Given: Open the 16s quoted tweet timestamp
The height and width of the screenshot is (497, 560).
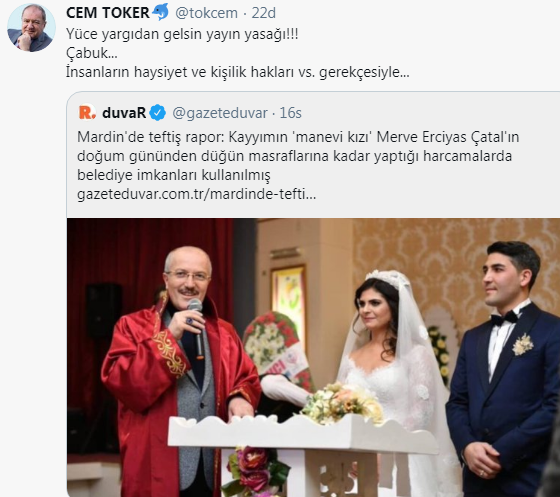Looking at the screenshot, I should pos(290,113).
